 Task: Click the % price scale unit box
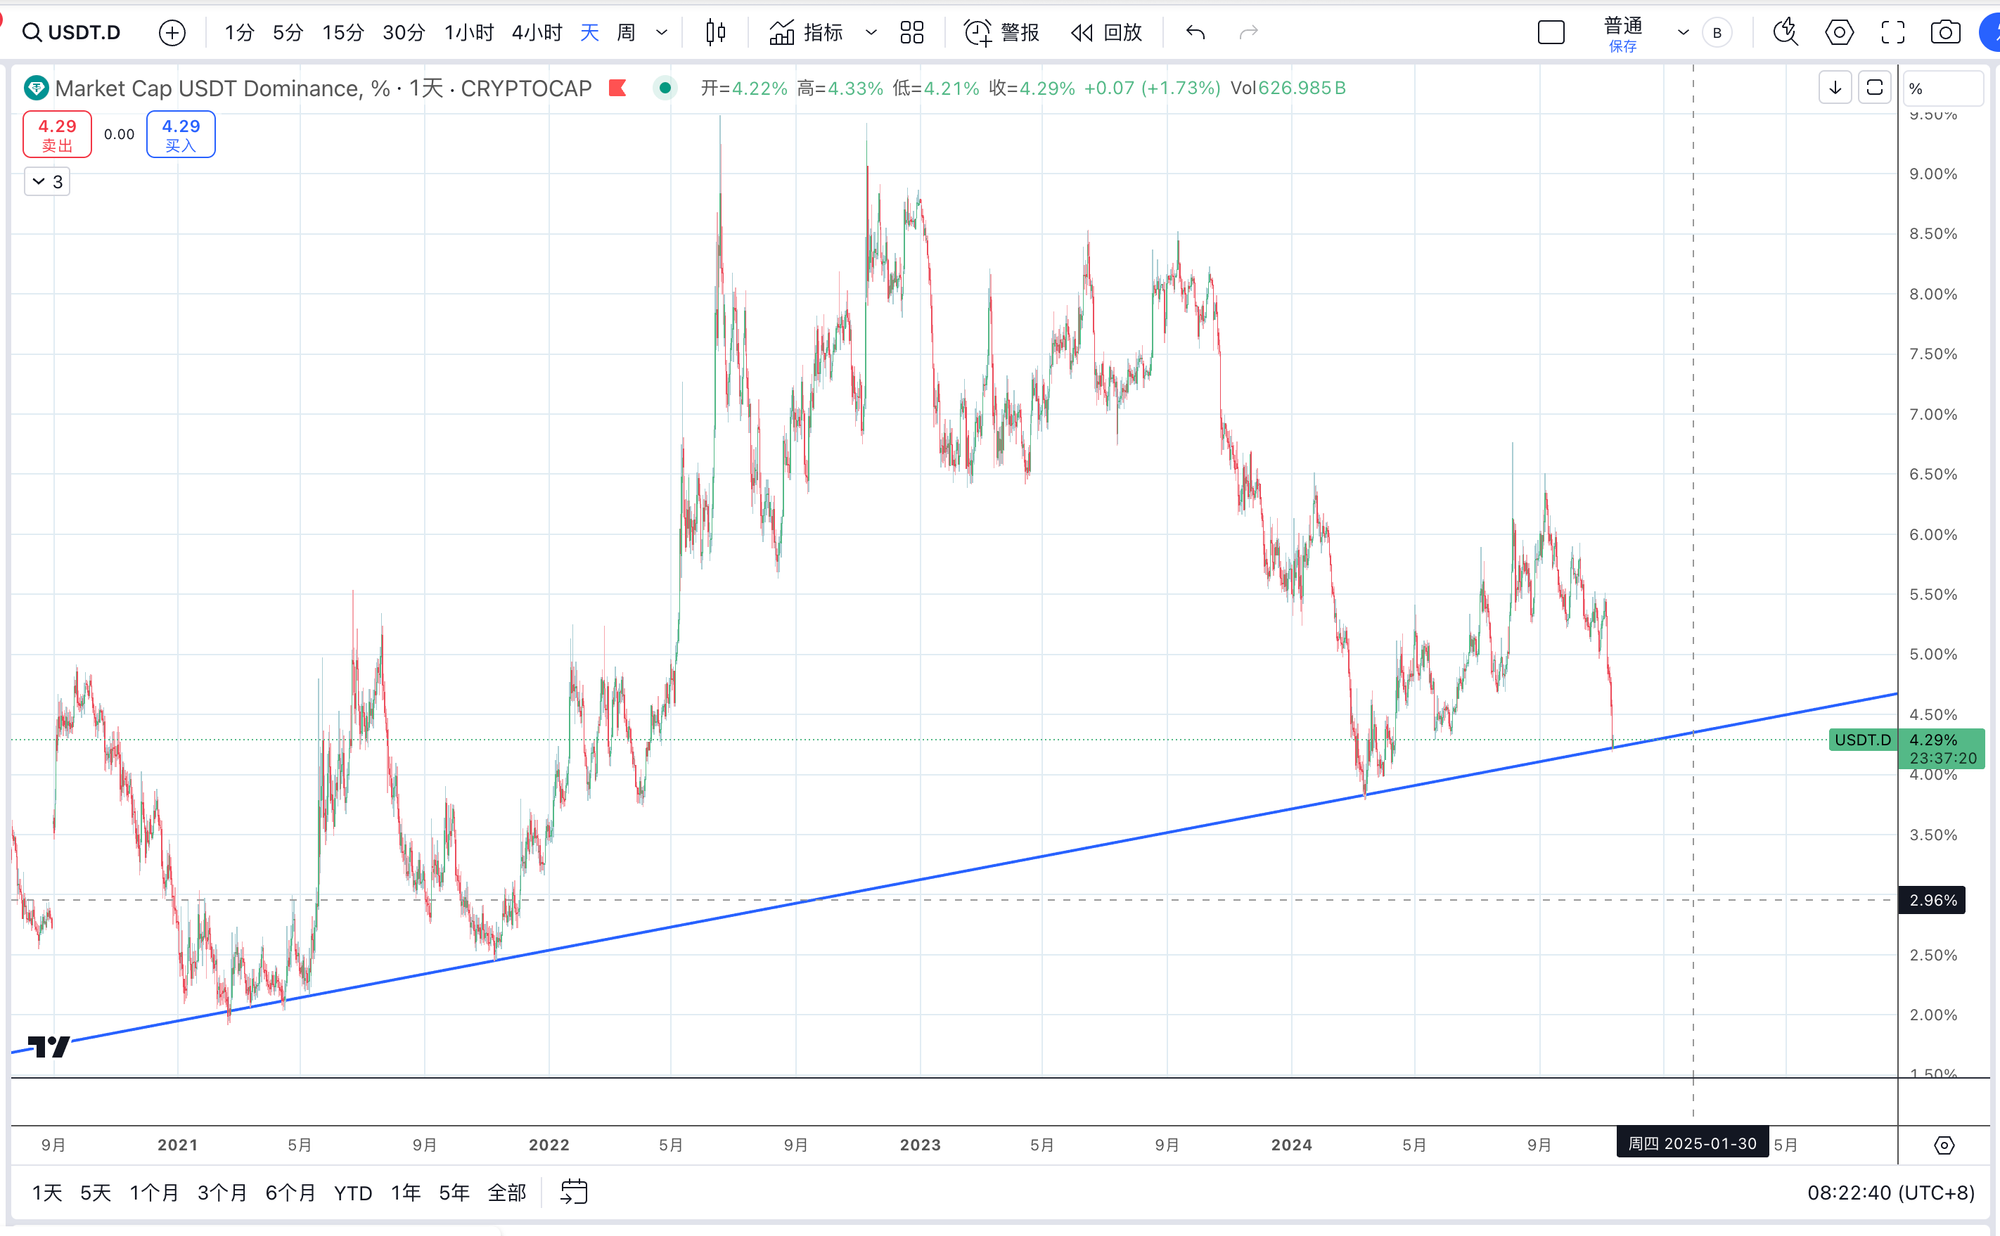[1943, 88]
